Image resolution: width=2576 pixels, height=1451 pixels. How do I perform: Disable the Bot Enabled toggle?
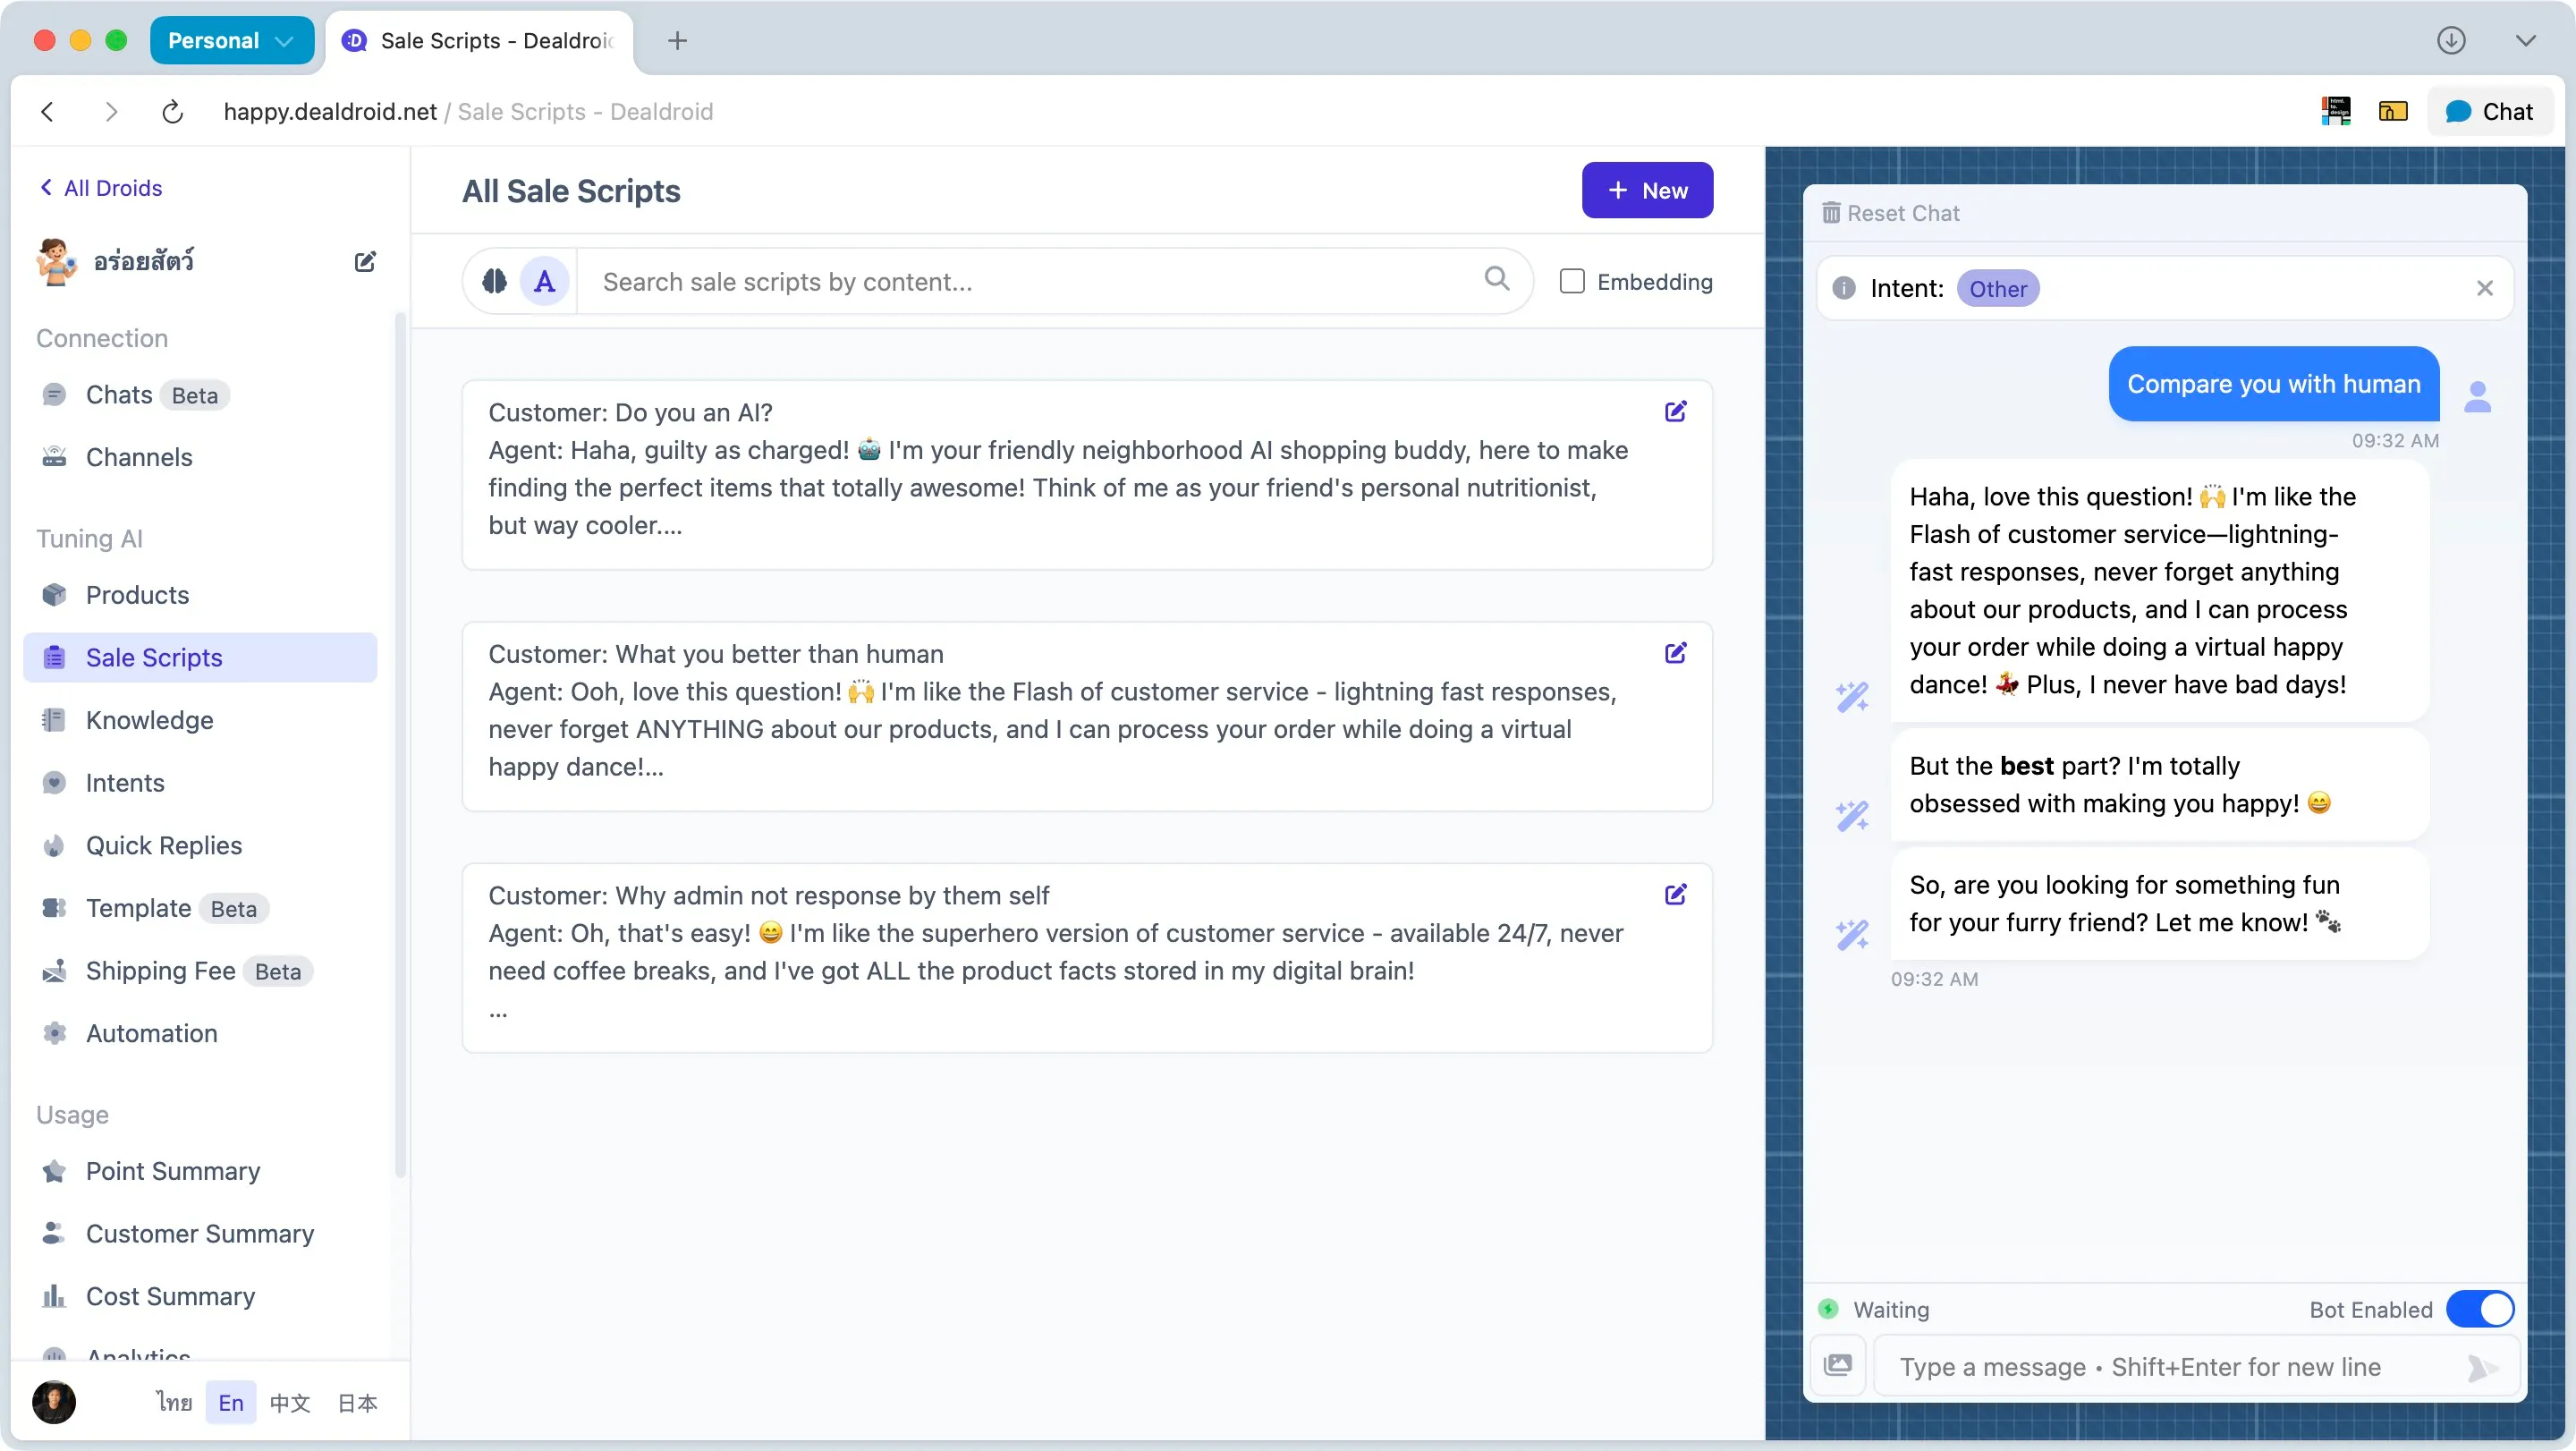(x=2479, y=1308)
